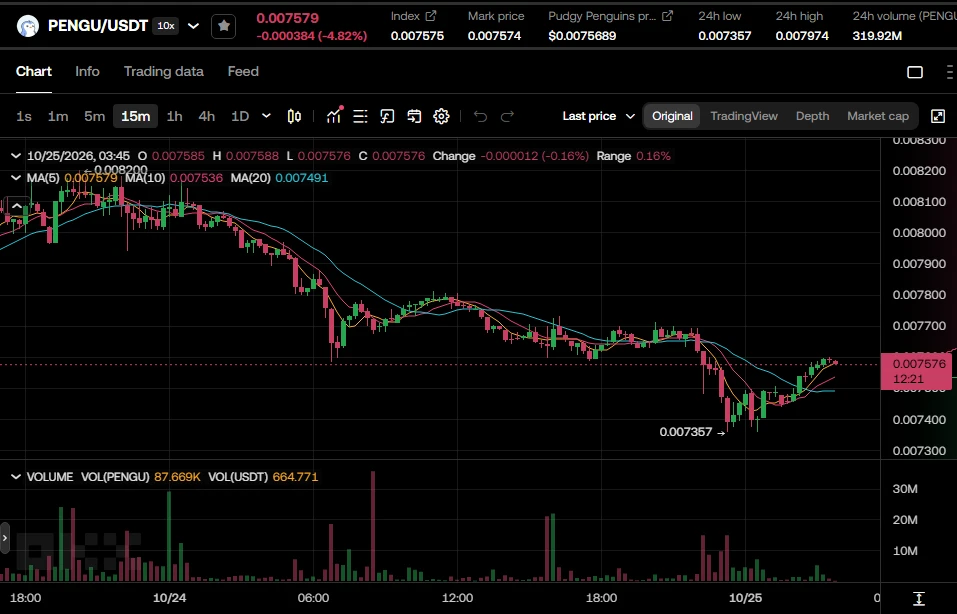Click the drawing tools list icon
Image resolution: width=957 pixels, height=614 pixels.
click(360, 116)
